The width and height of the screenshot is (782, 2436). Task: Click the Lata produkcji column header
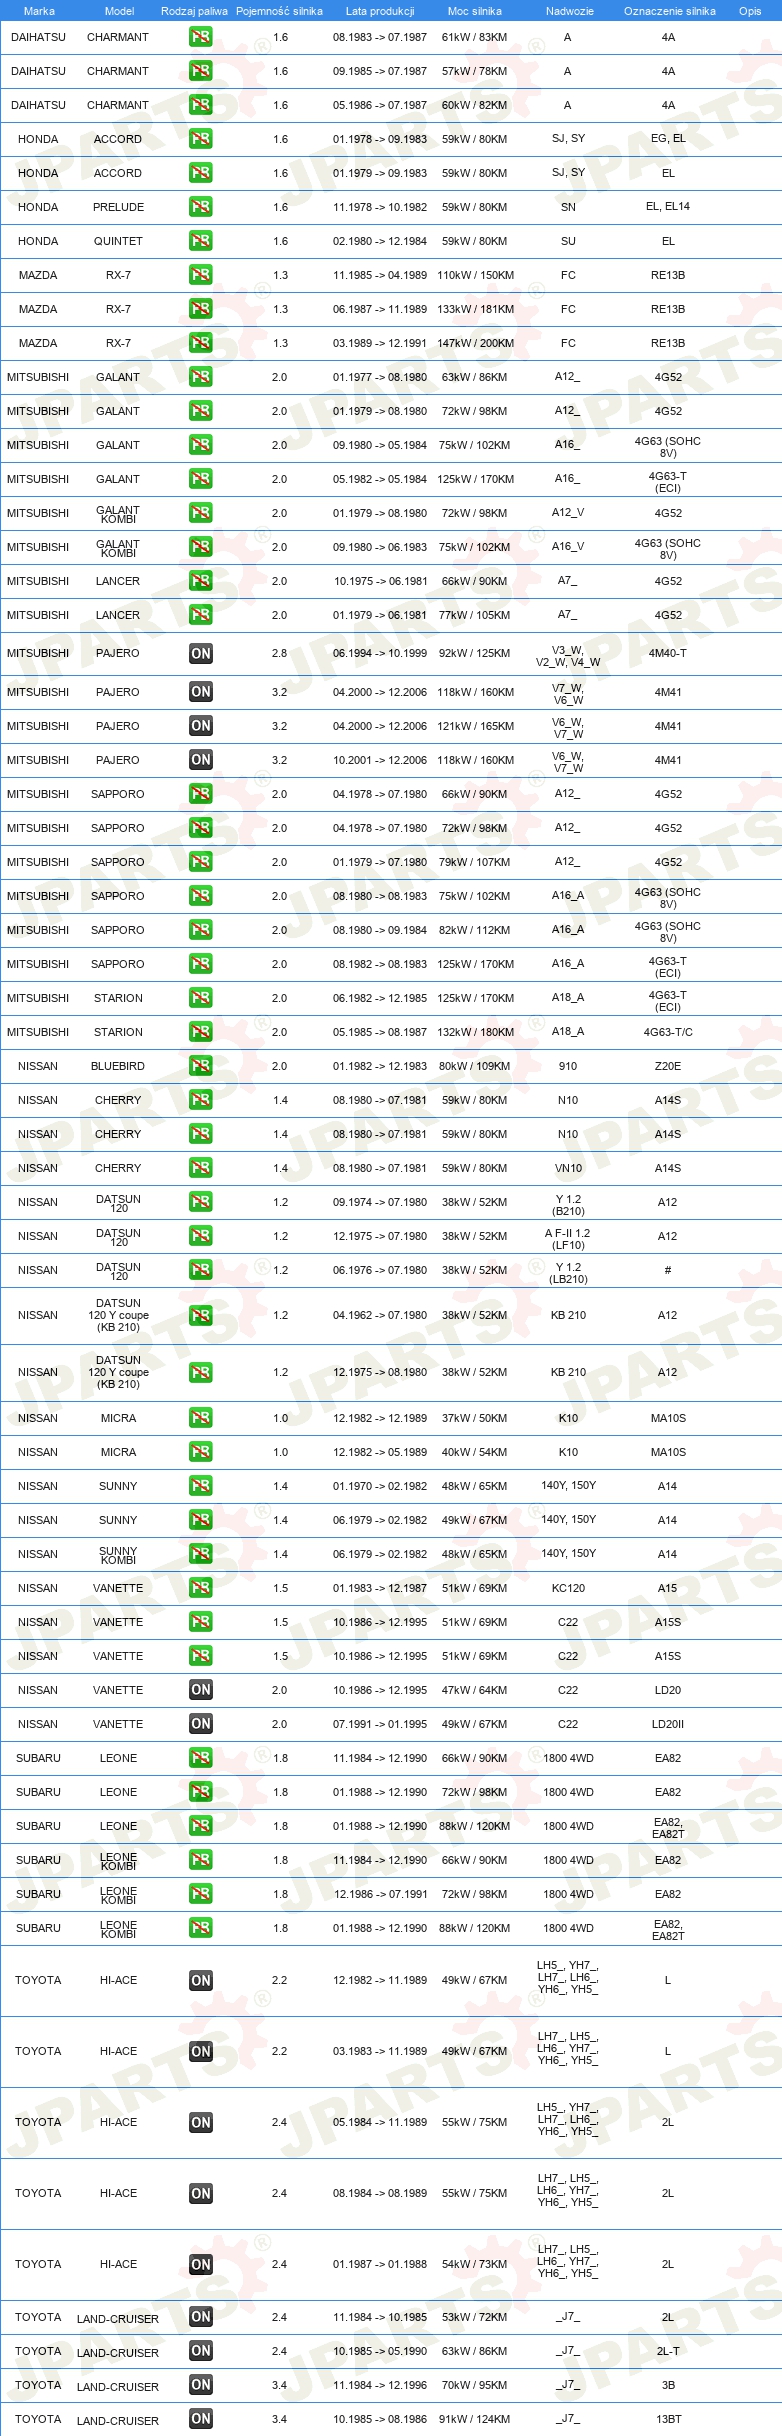coord(380,11)
